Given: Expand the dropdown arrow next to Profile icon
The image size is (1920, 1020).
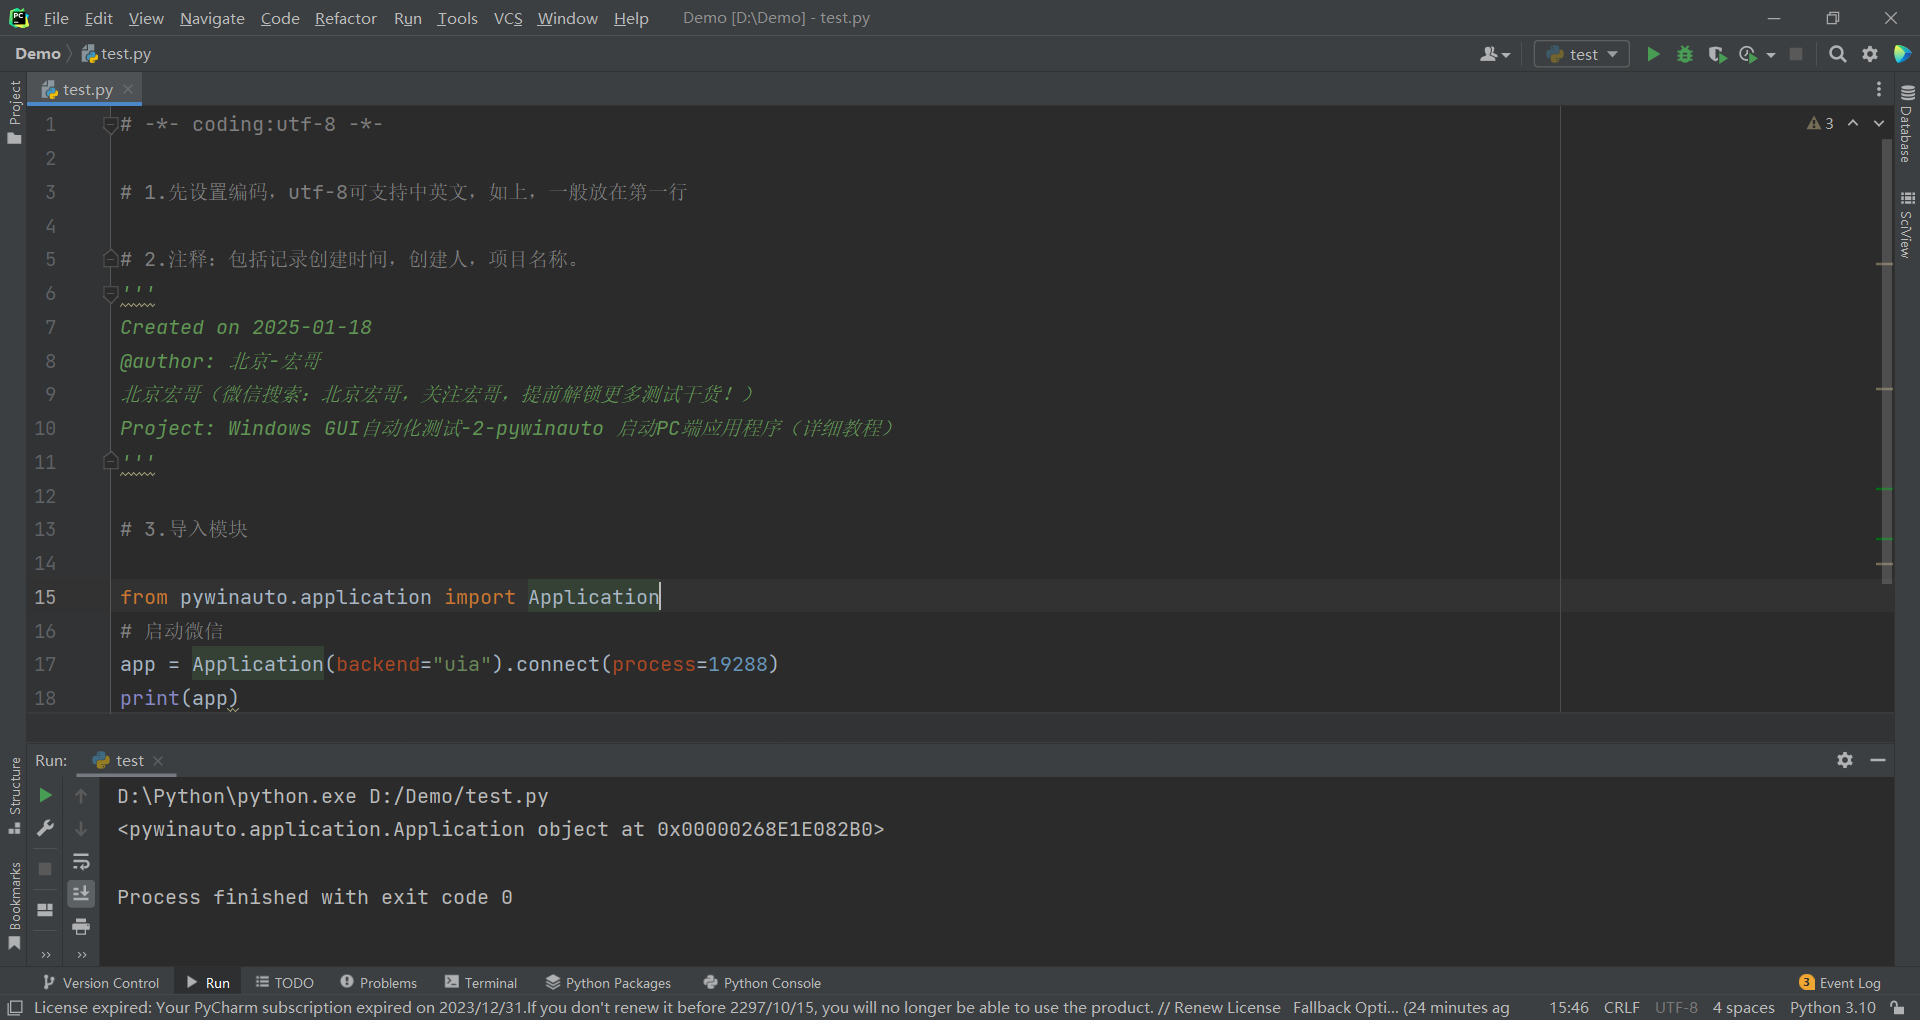Looking at the screenshot, I should (x=1771, y=55).
